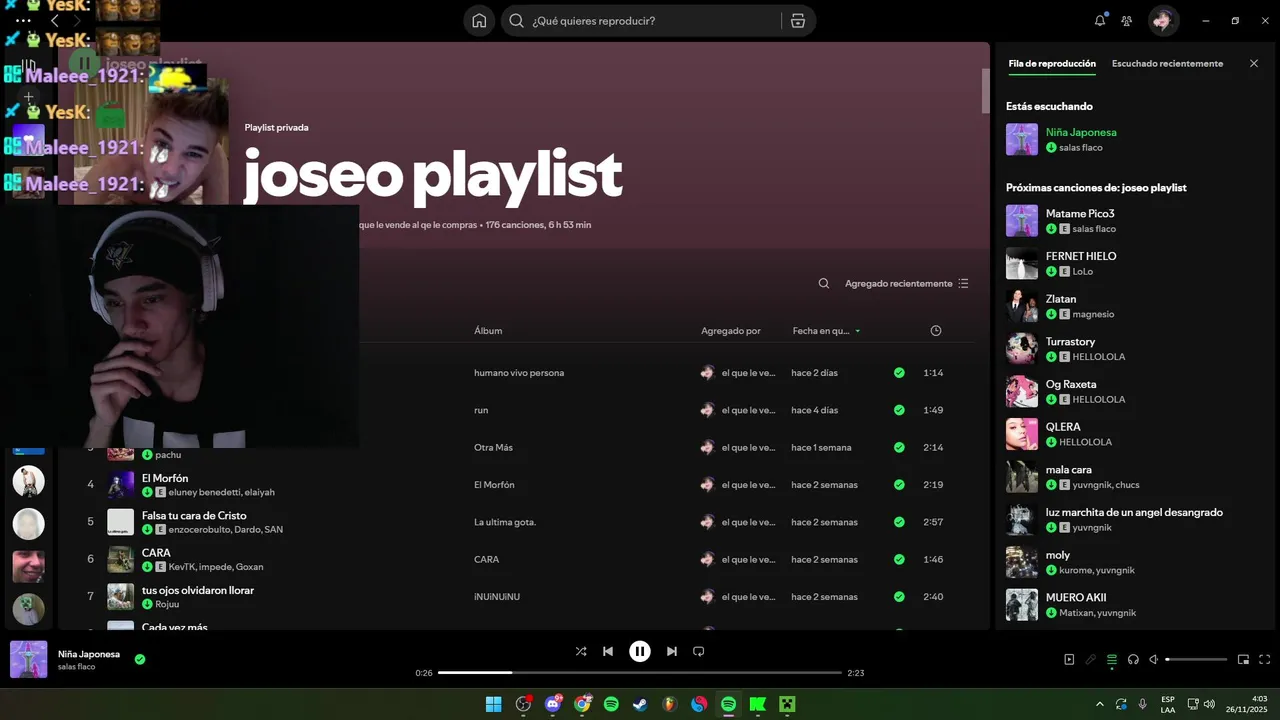
Task: Open the Windows Start button
Action: click(493, 704)
